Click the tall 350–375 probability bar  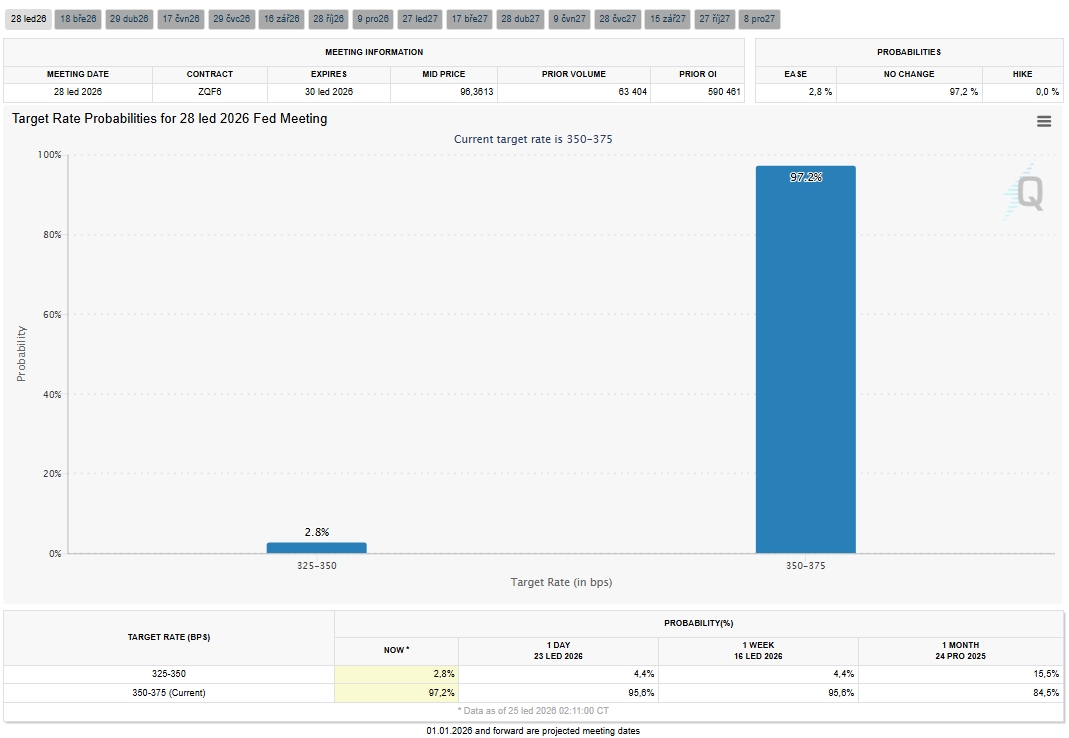[805, 359]
